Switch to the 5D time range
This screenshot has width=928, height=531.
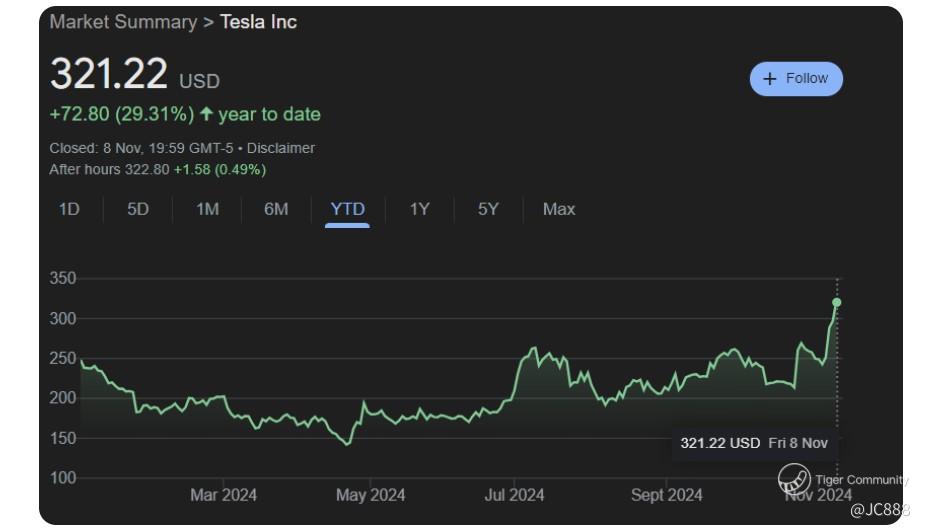[138, 209]
